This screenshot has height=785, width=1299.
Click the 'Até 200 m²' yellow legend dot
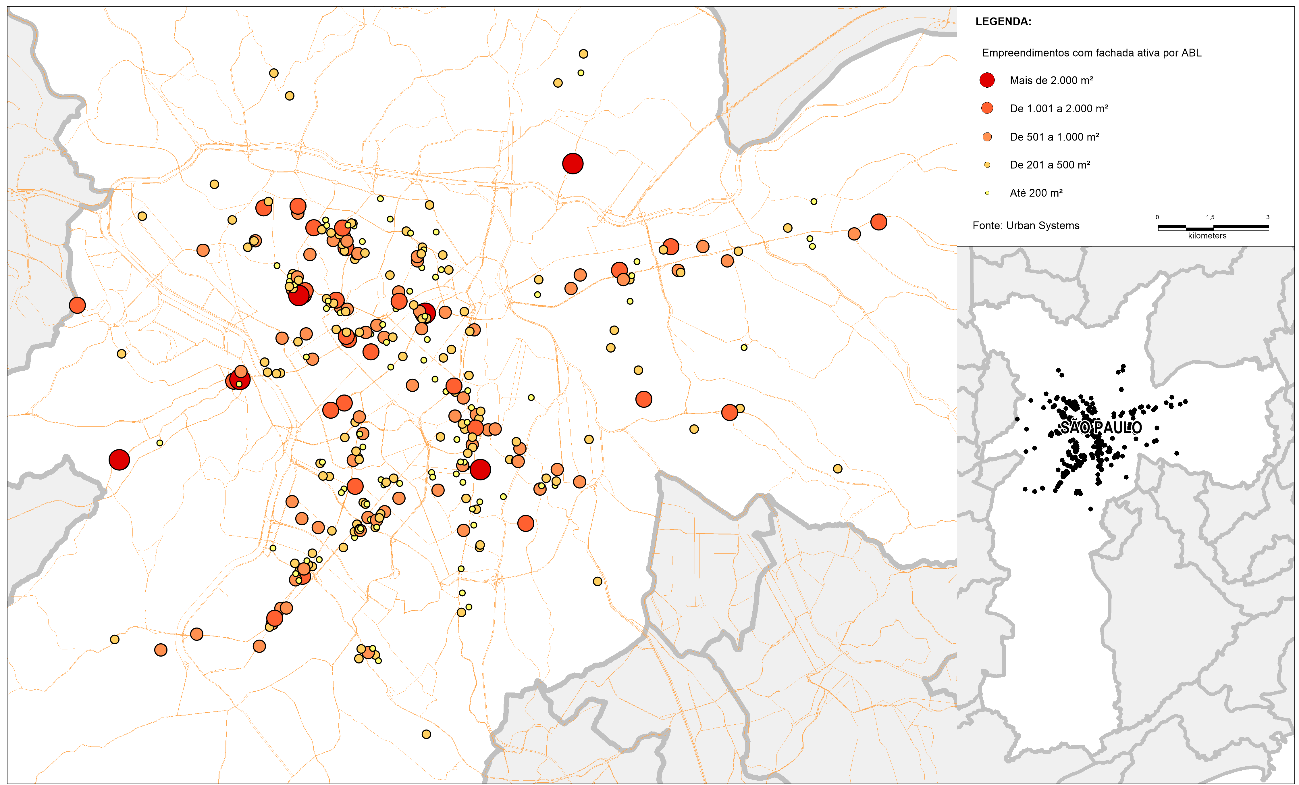987,192
